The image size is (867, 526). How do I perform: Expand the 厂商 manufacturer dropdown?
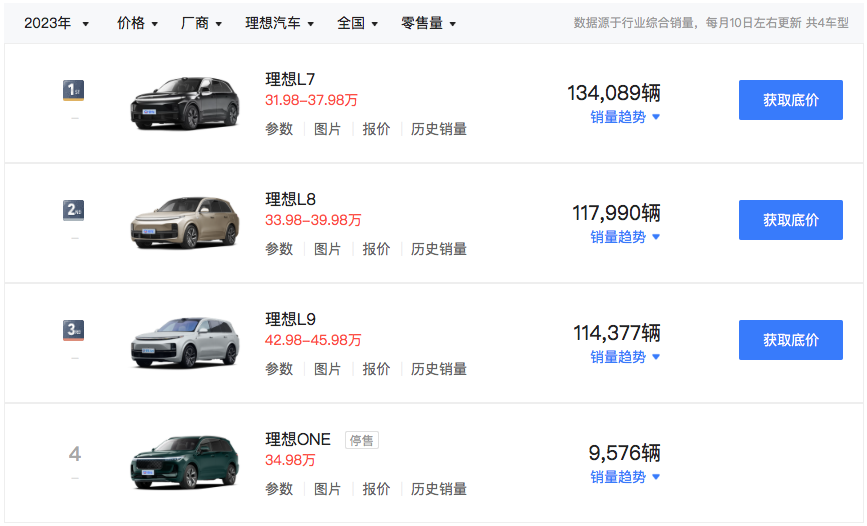coord(202,23)
